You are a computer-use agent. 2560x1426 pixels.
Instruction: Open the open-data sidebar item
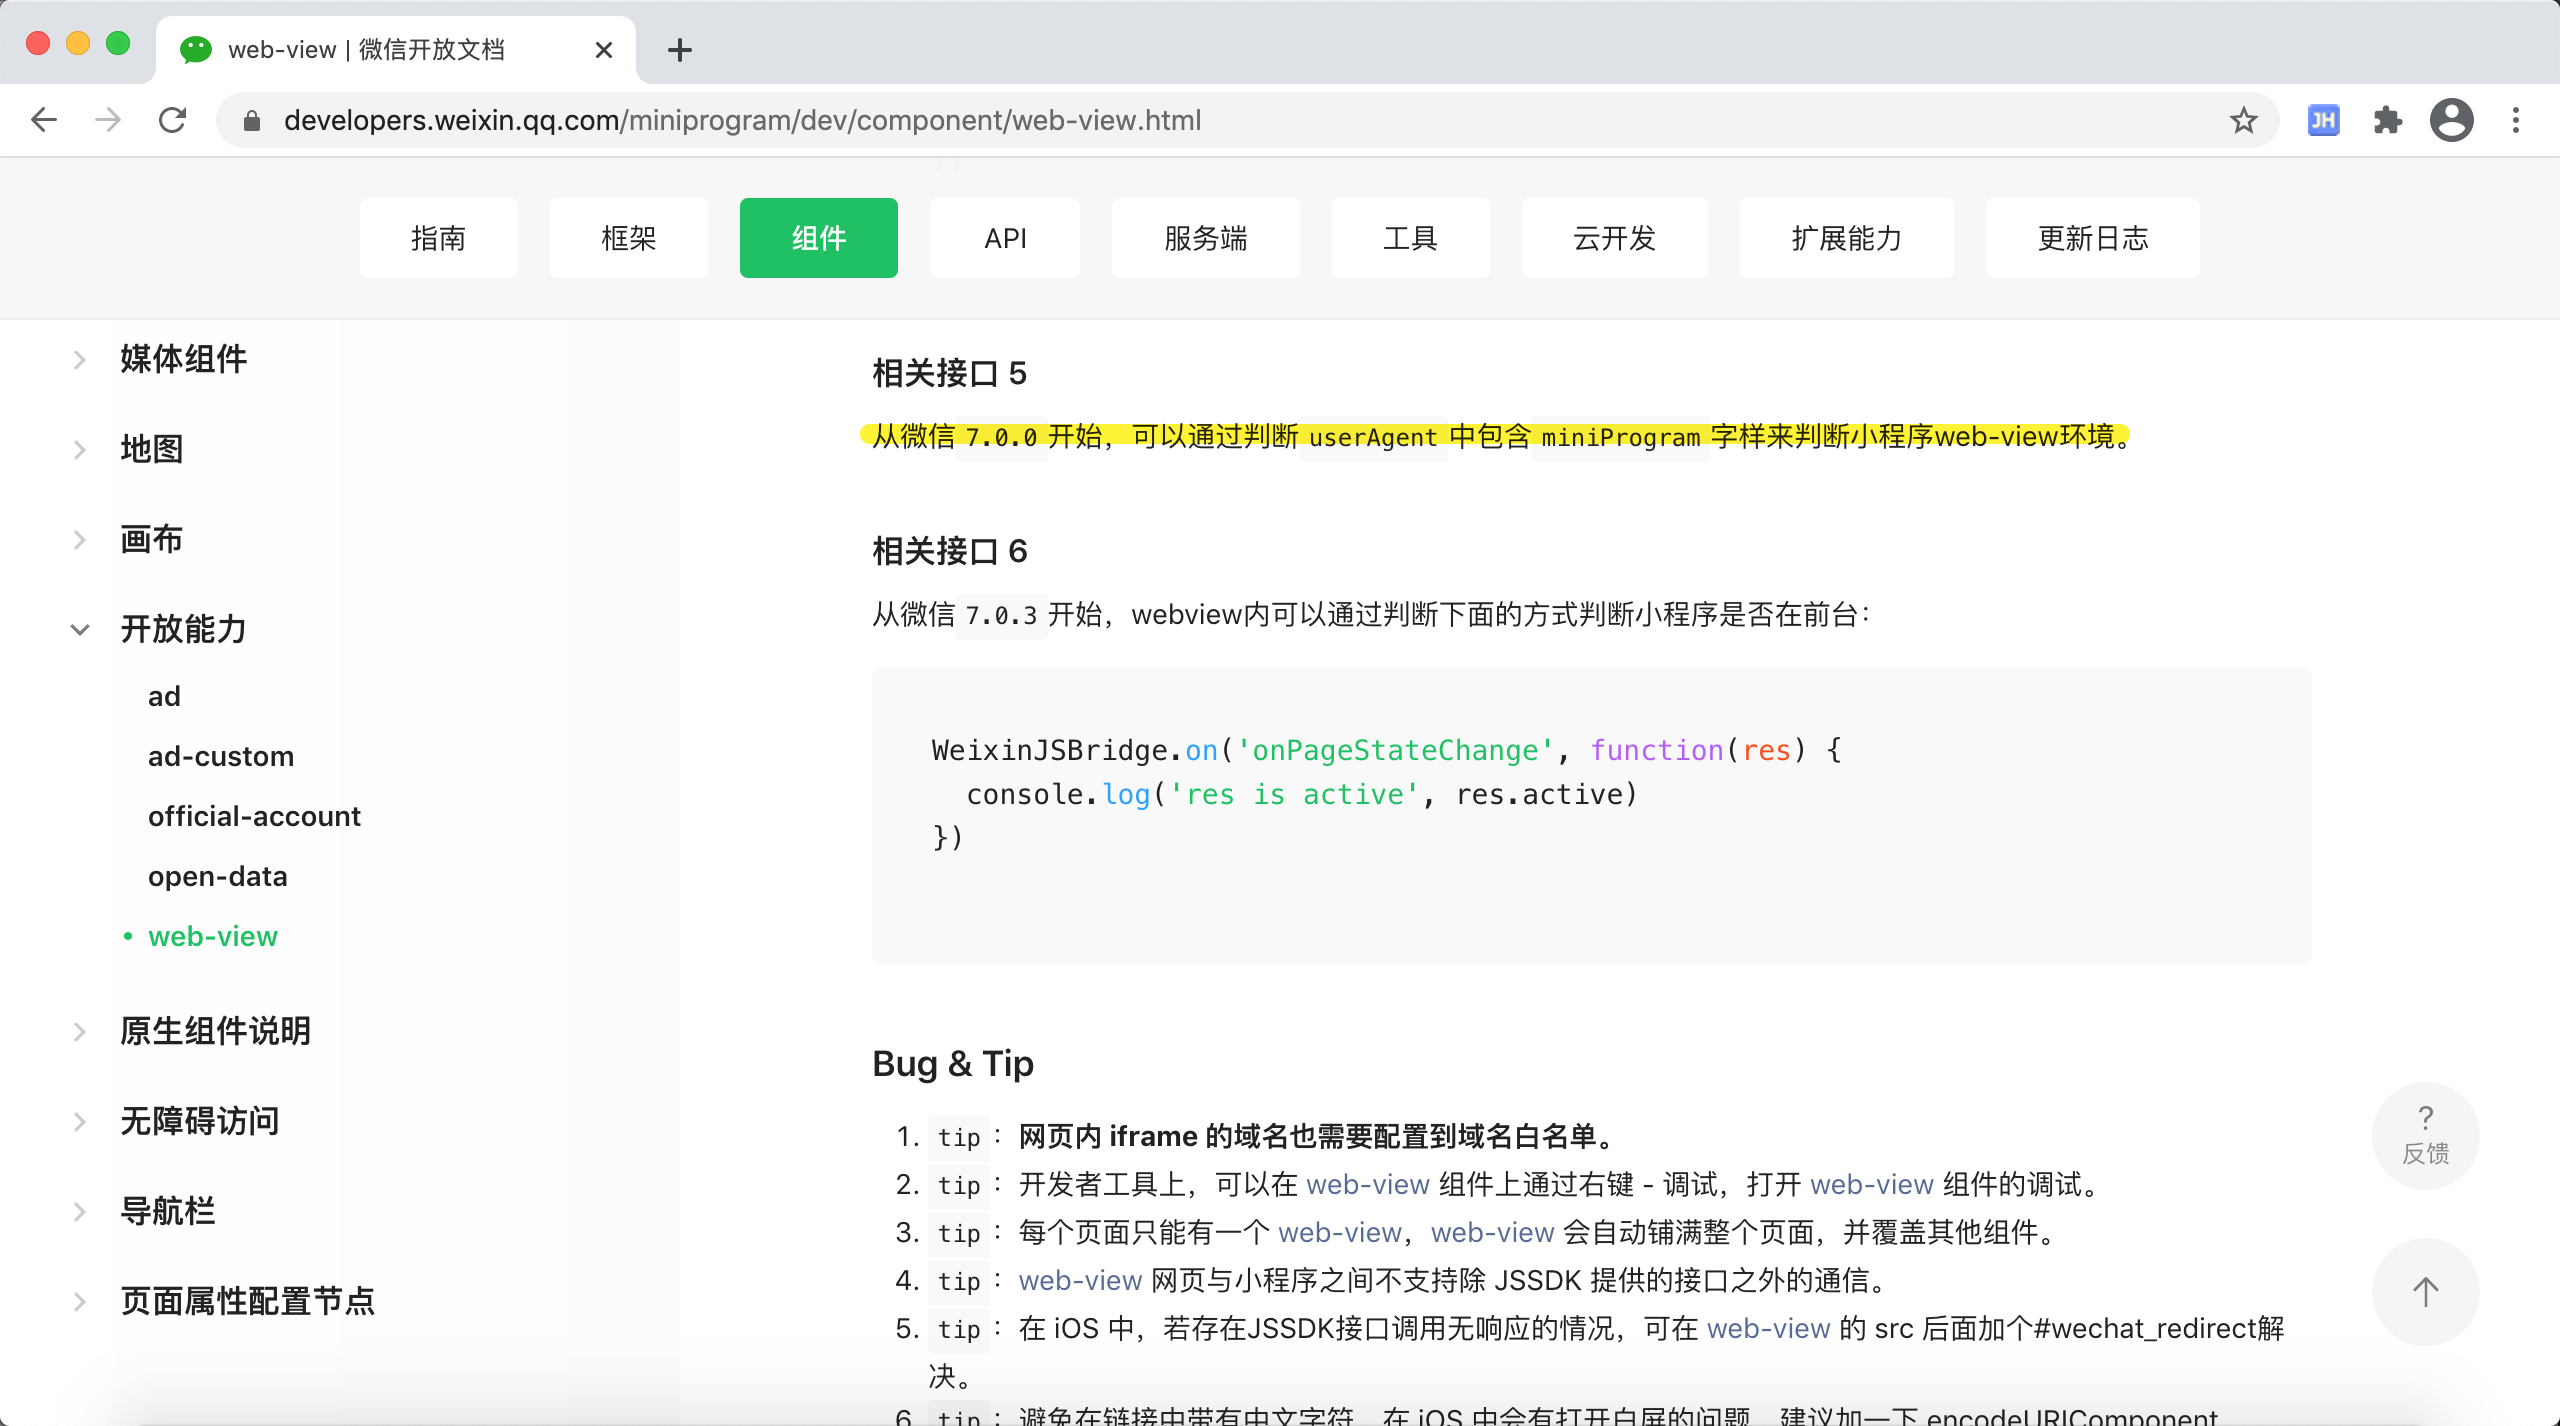pos(218,876)
